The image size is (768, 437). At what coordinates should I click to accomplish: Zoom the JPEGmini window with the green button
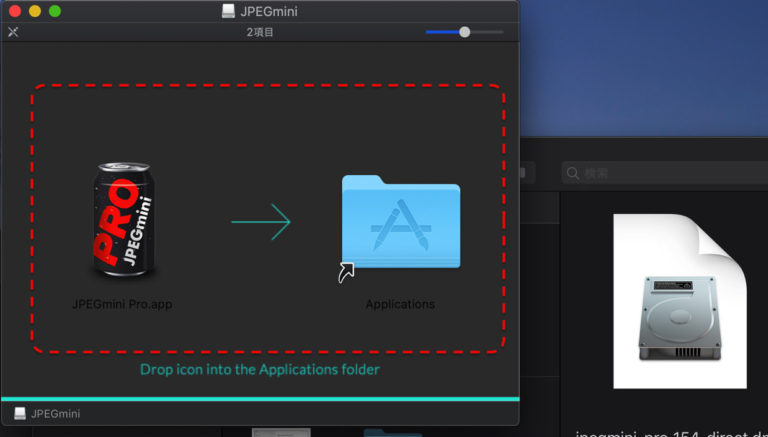click(x=55, y=11)
